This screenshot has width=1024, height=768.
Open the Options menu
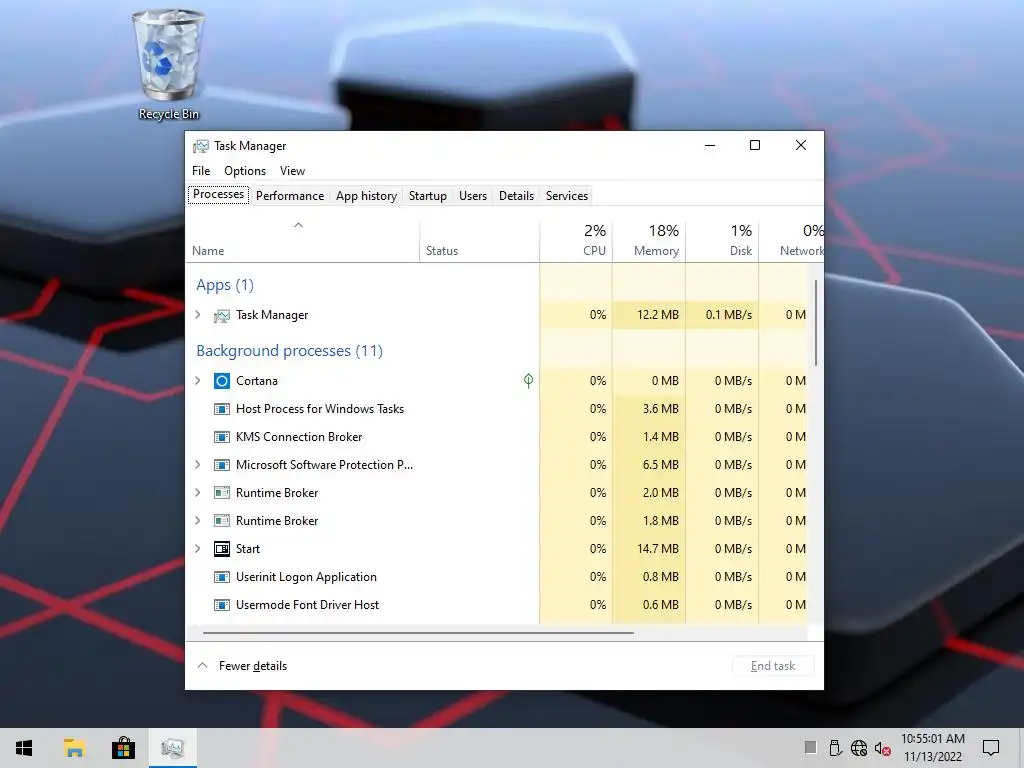tap(245, 170)
